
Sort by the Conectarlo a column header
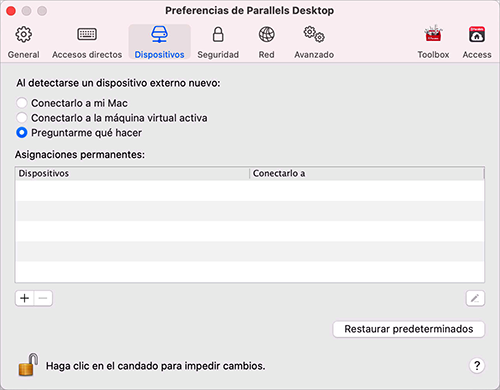pyautogui.click(x=367, y=174)
